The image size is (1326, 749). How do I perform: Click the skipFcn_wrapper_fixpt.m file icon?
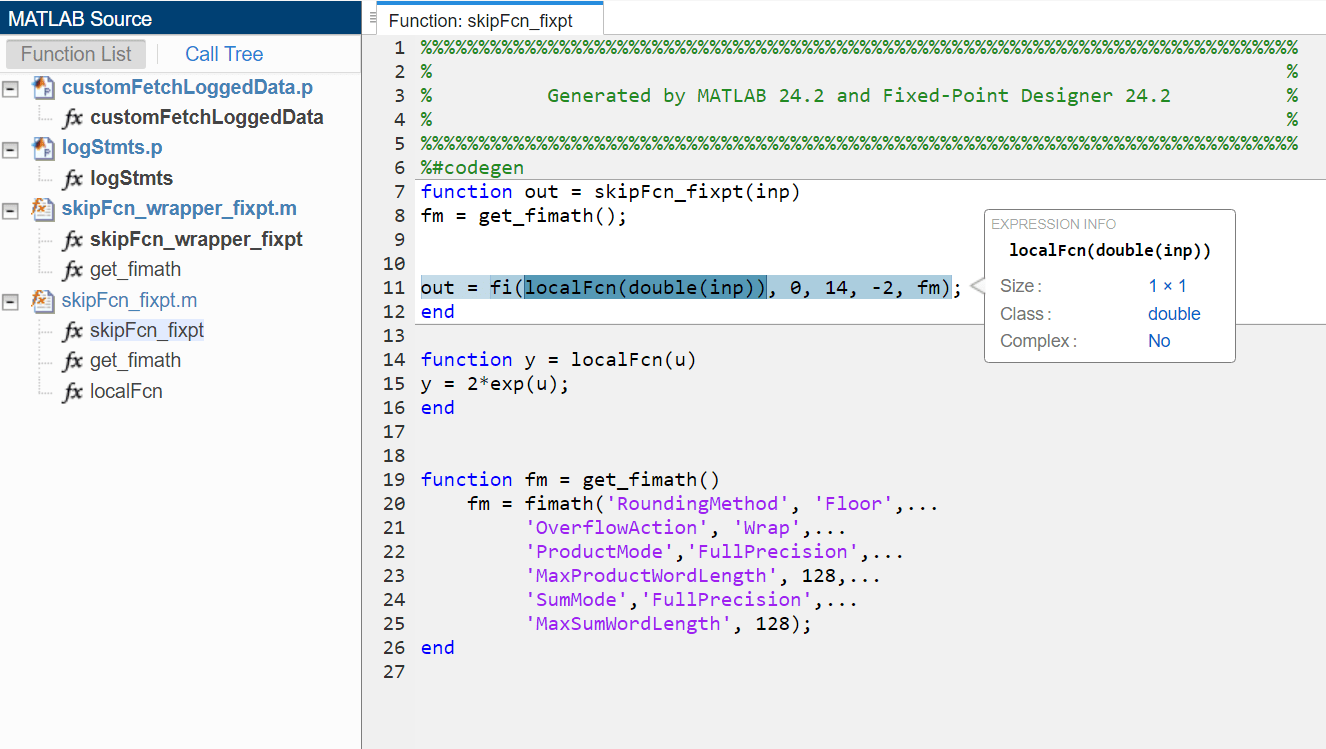click(43, 209)
